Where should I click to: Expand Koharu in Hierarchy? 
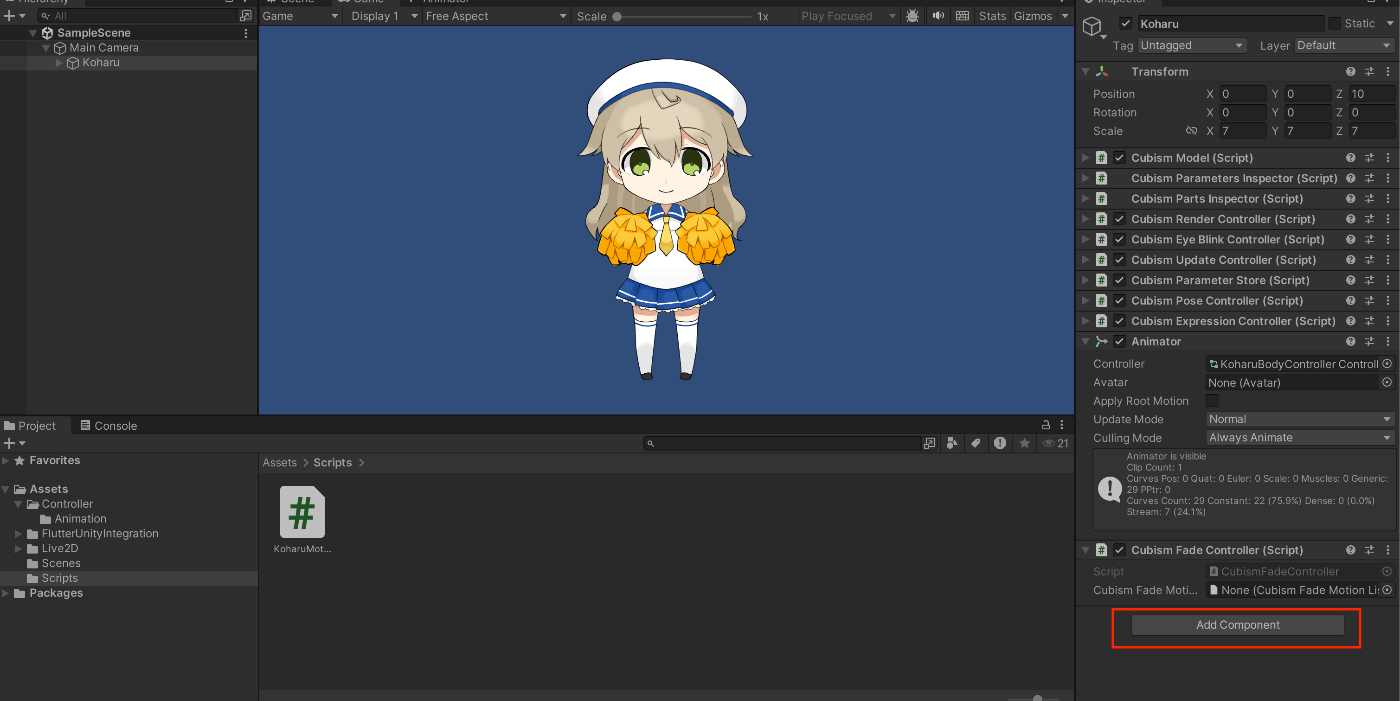coord(59,63)
